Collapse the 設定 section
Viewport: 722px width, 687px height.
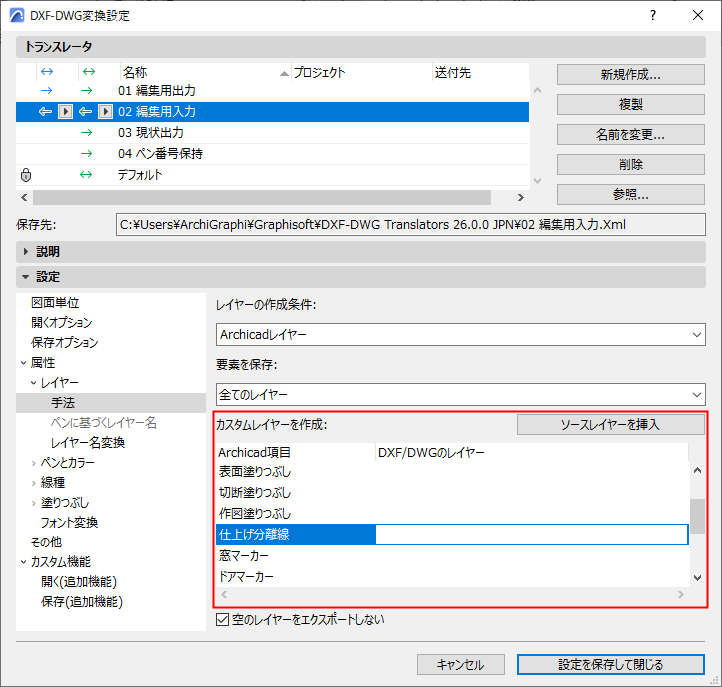click(x=26, y=277)
